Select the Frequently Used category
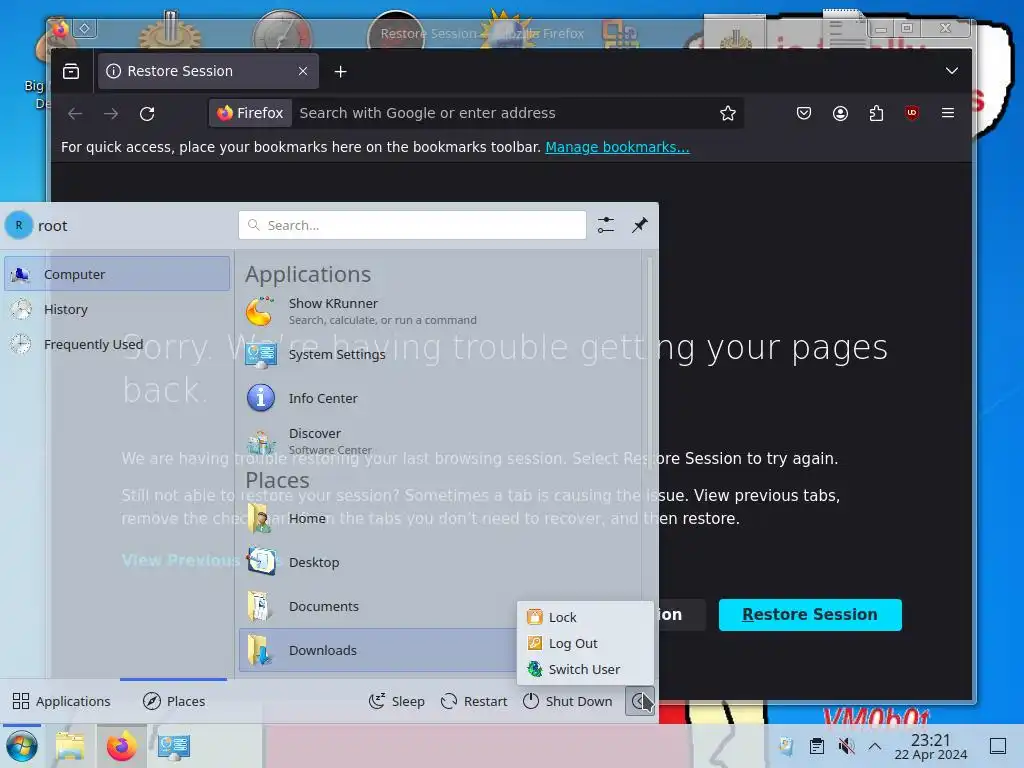1024x768 pixels. (118, 344)
